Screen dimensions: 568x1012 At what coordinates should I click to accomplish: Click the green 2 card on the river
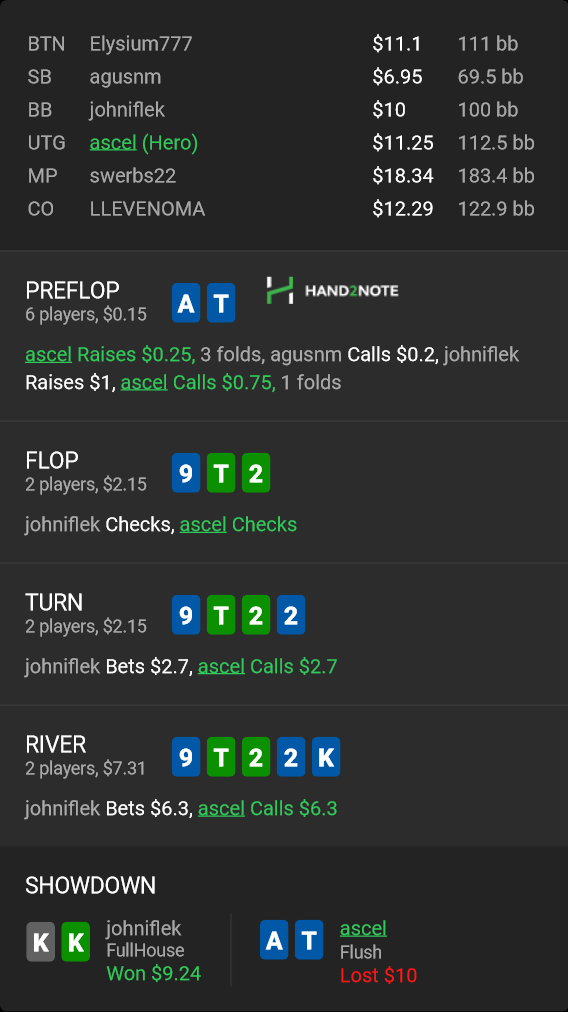256,757
